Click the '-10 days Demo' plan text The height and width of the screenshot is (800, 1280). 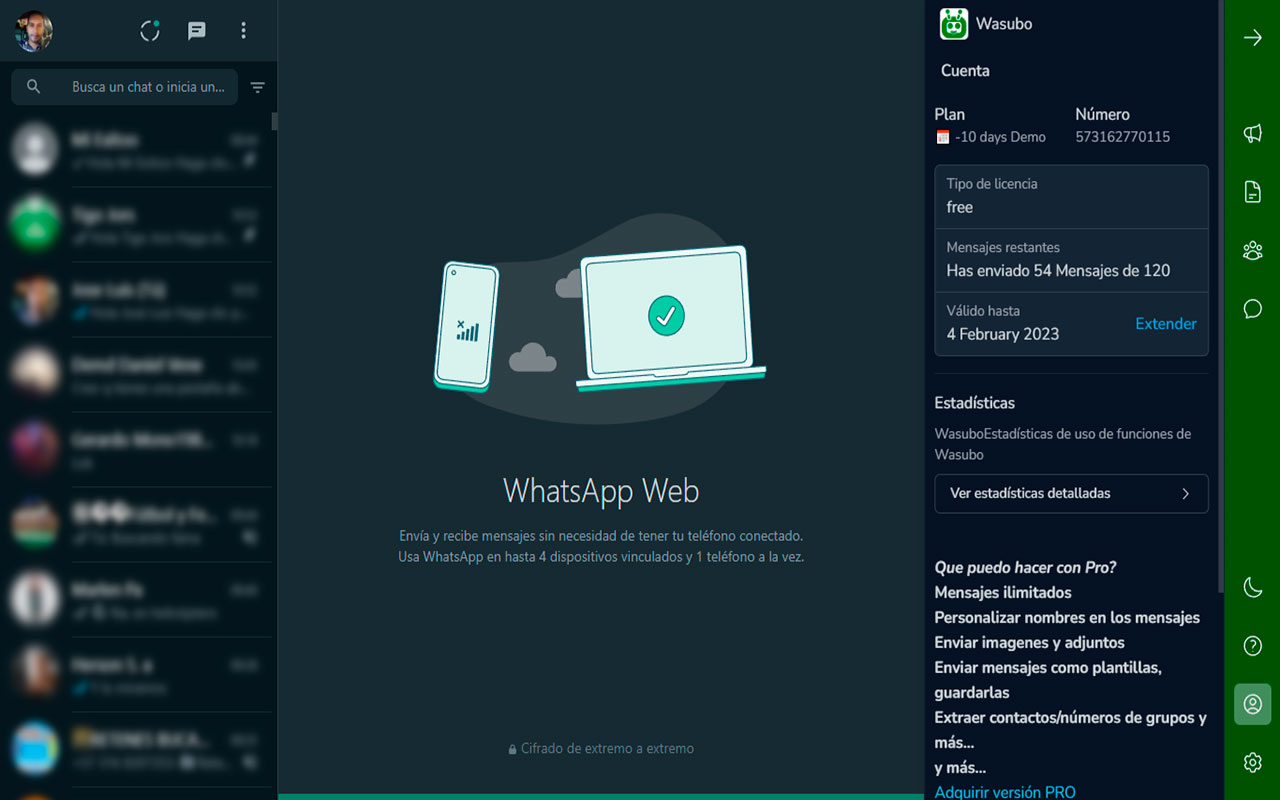[x=1000, y=137]
